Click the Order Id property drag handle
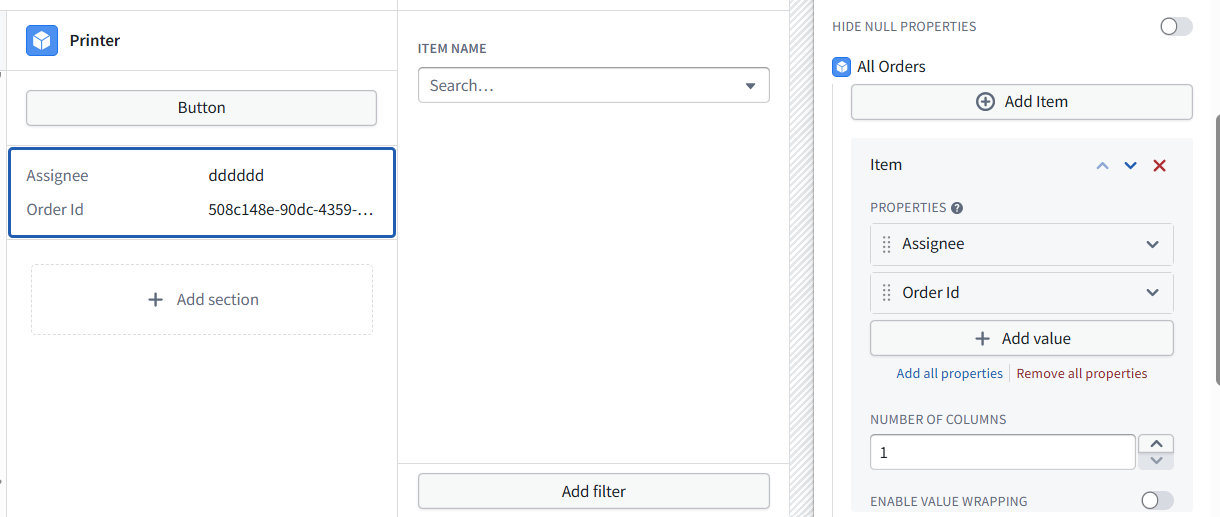 (886, 293)
